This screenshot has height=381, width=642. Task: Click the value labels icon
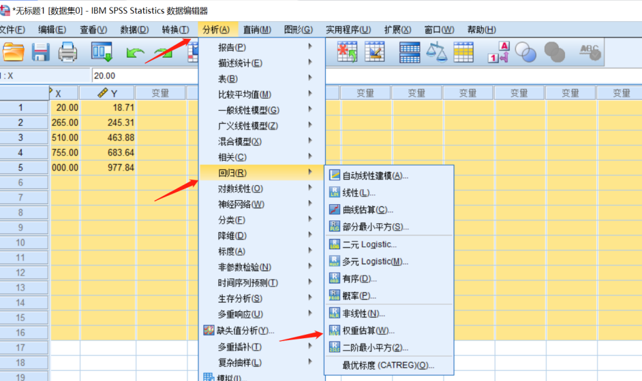(x=498, y=52)
